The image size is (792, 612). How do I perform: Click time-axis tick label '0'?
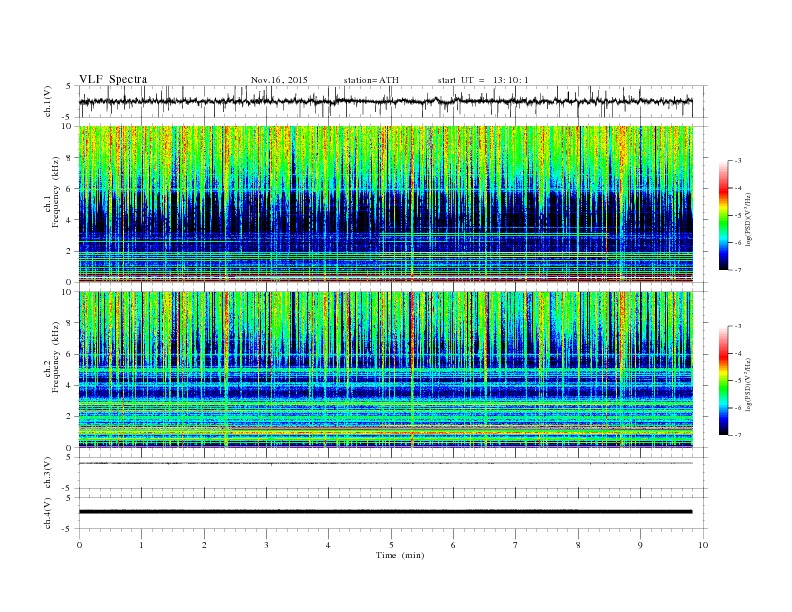click(79, 545)
